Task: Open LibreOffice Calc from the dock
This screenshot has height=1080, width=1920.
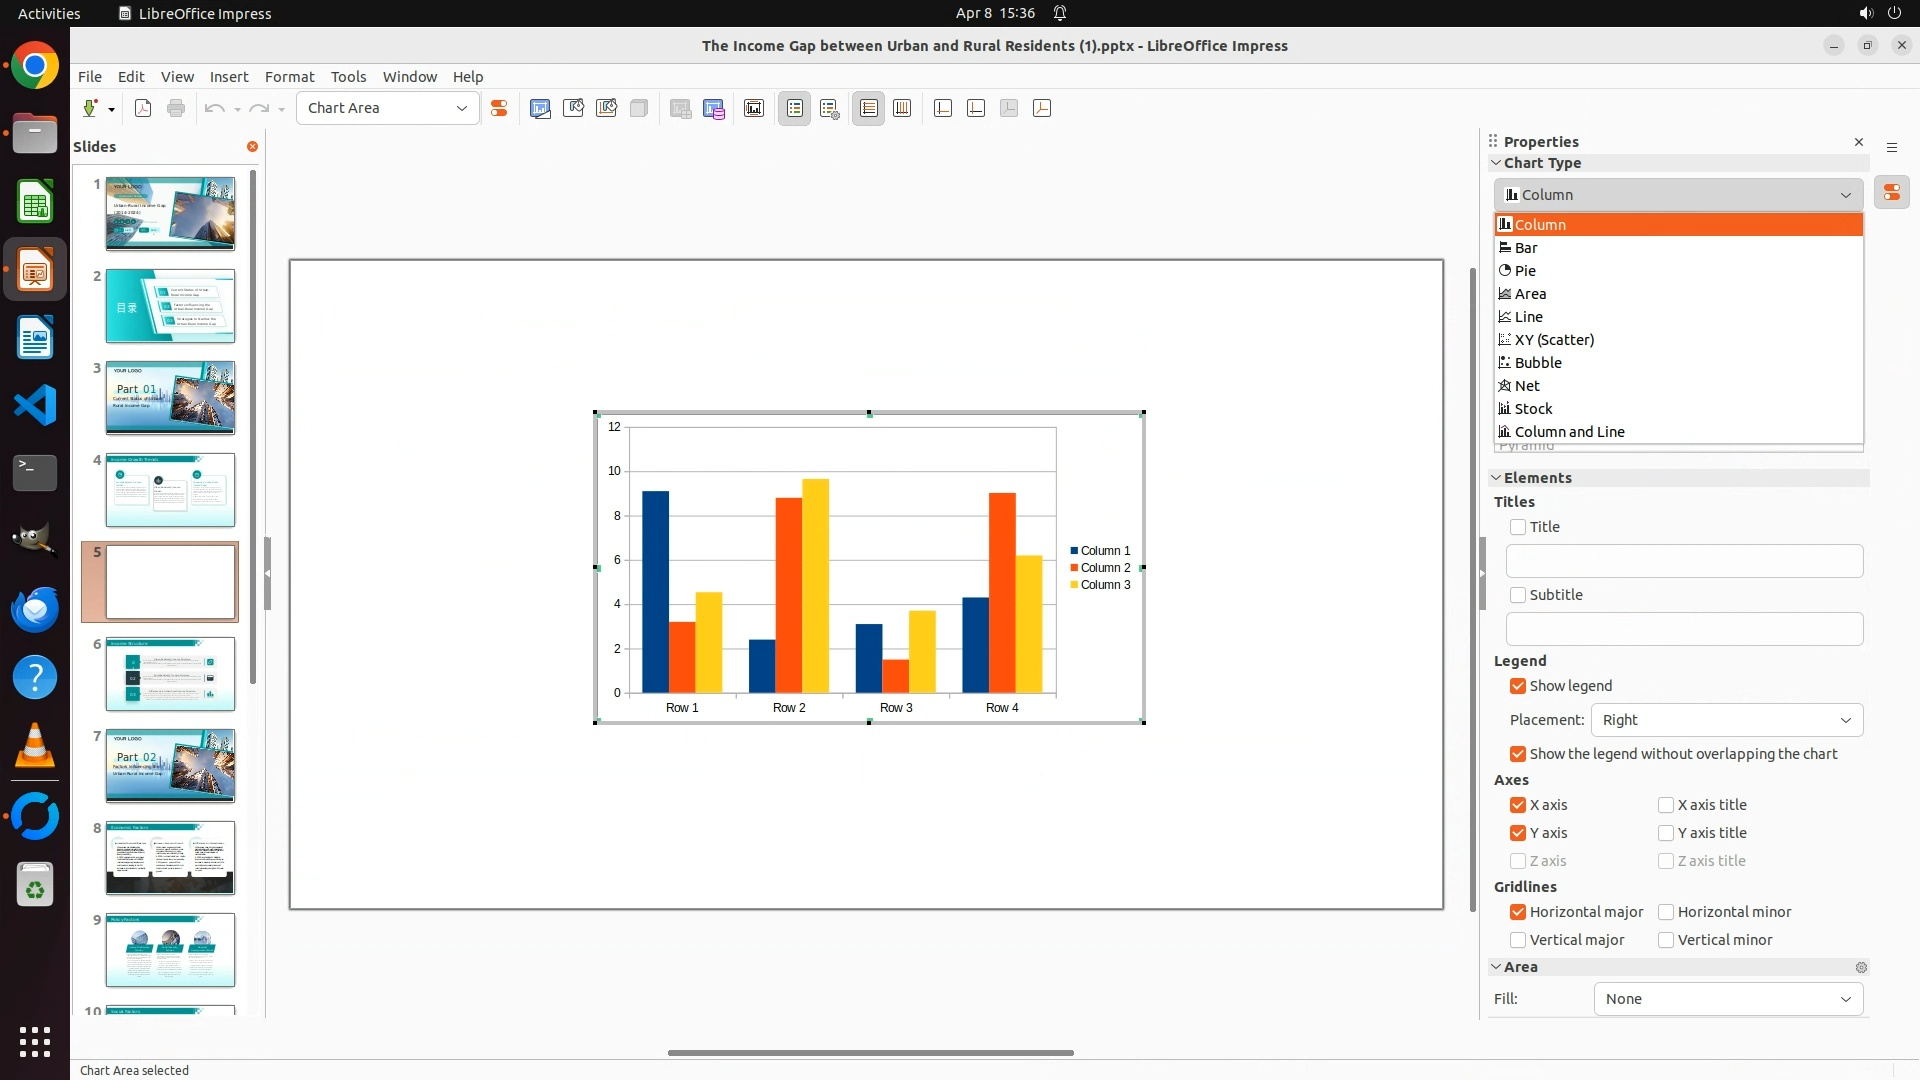Action: [35, 203]
